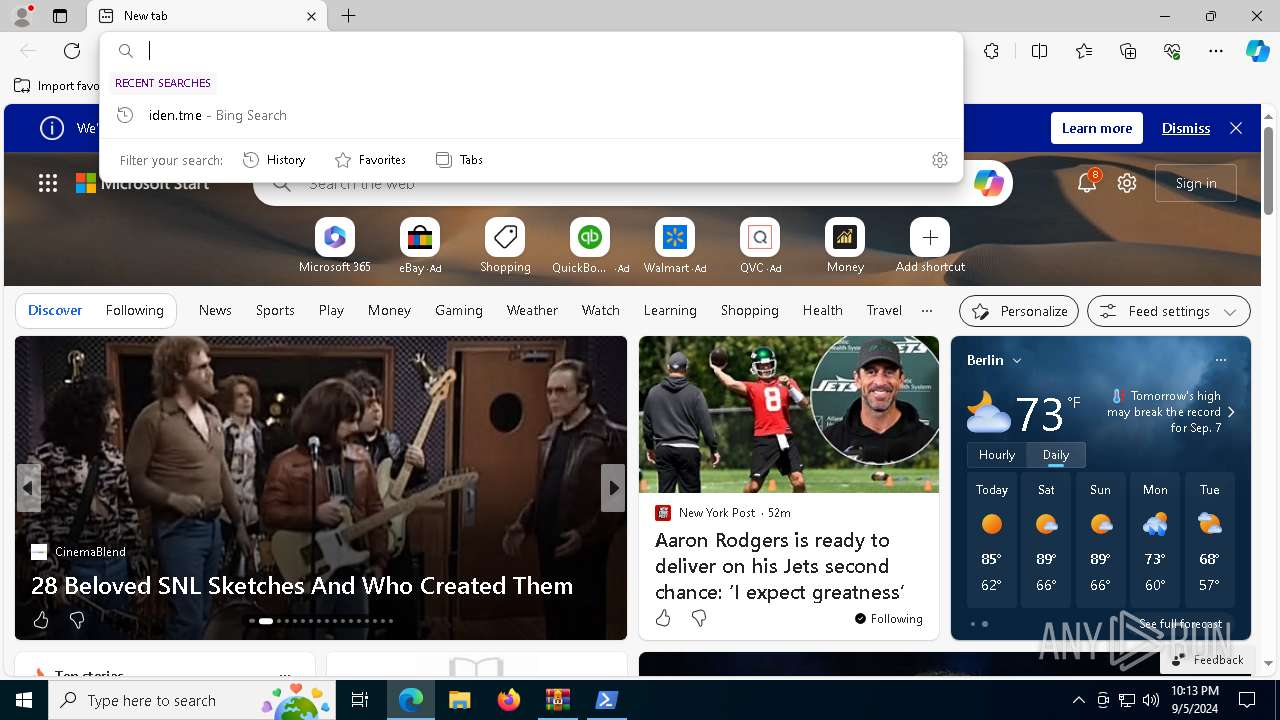Open See full forecast link
1280x720 pixels.
1180,624
